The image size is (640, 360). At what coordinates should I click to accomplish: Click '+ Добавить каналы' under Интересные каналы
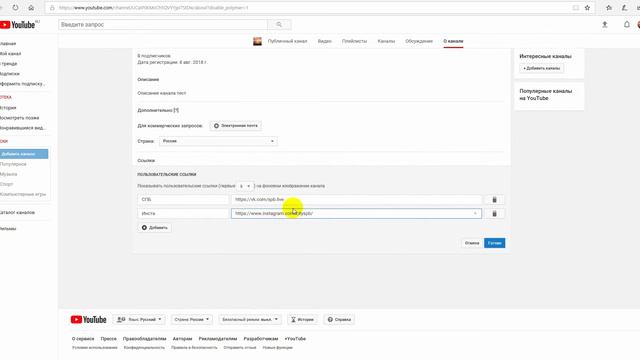tap(542, 69)
